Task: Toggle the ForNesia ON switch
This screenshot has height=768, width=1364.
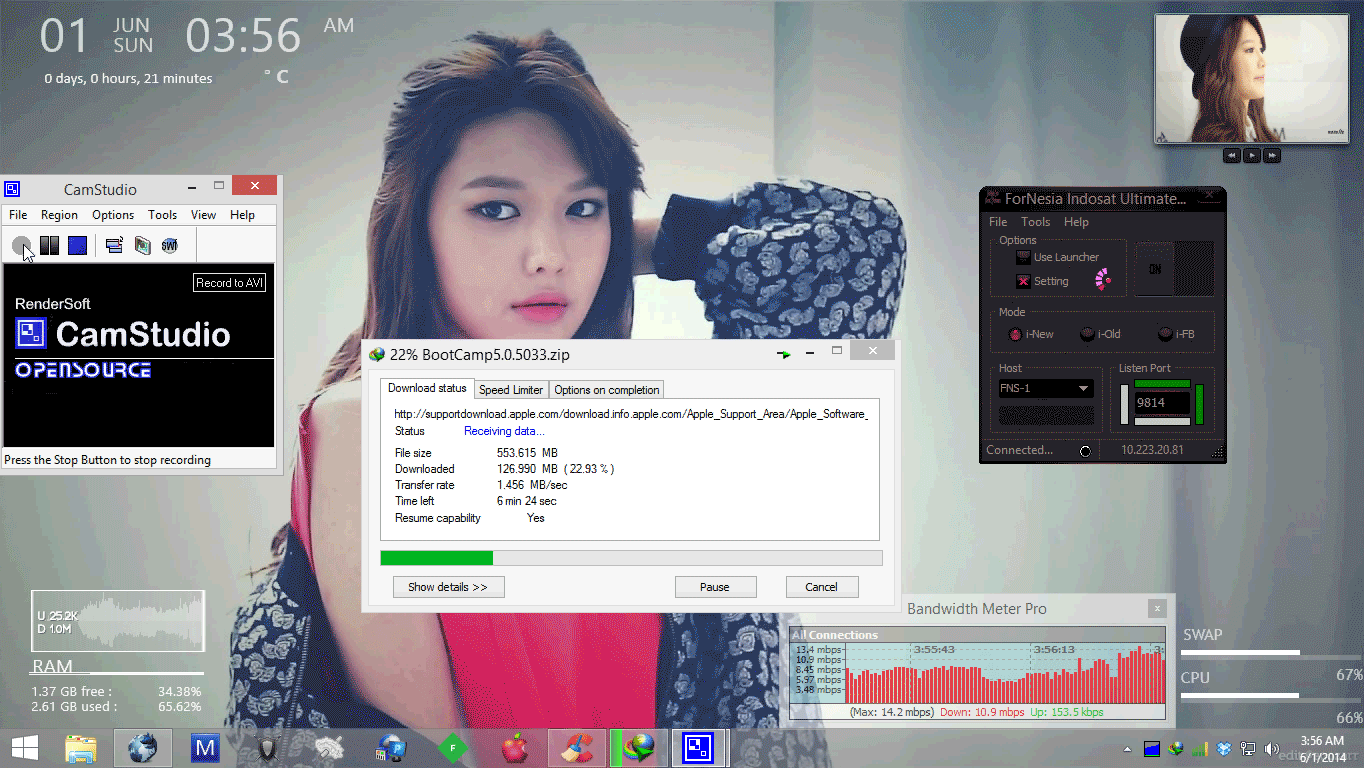Action: tap(1173, 269)
